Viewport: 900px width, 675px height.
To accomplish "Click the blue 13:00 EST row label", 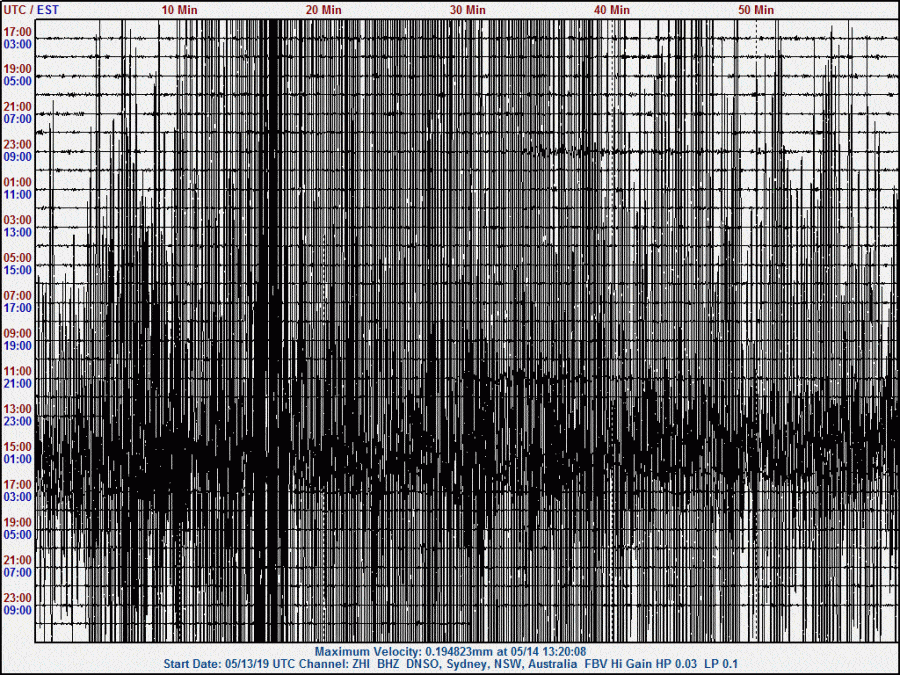I will [x=18, y=232].
